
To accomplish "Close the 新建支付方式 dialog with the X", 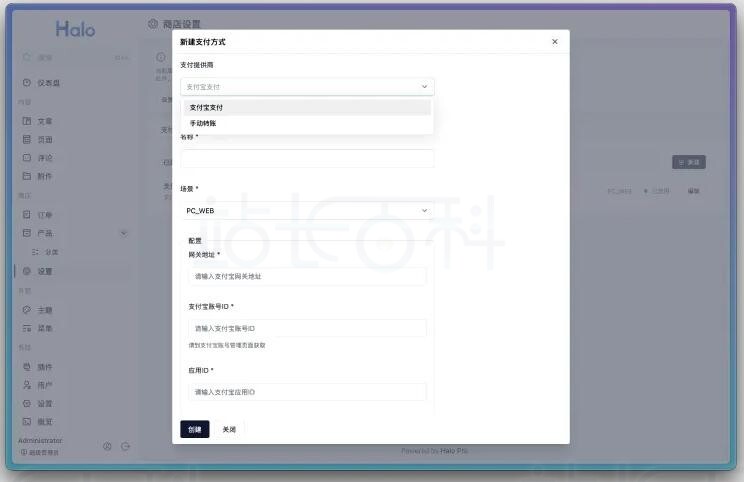I will [x=555, y=42].
